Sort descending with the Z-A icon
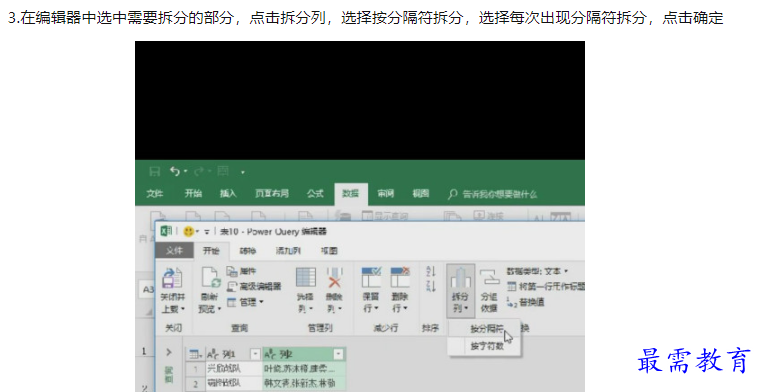The image size is (759, 392). click(430, 285)
